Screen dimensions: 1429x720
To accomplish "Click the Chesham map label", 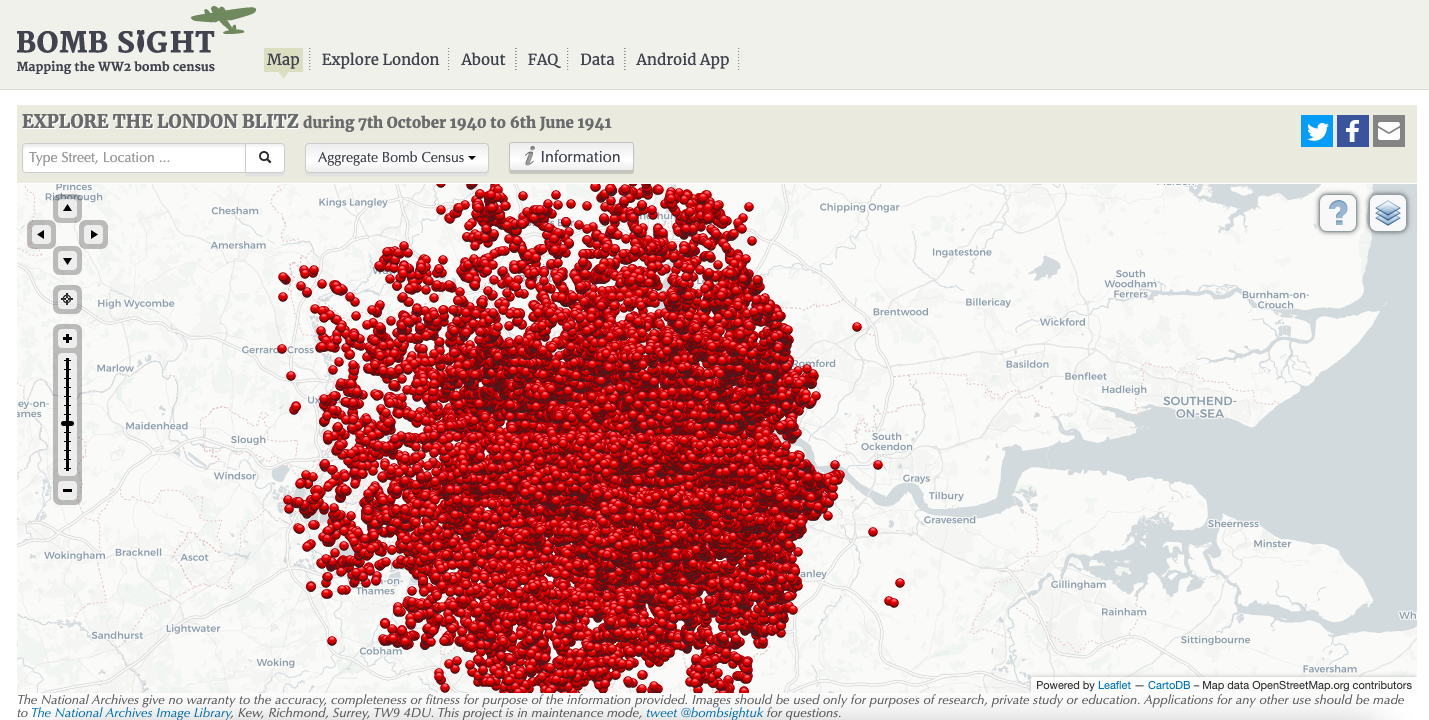I will 235,211.
